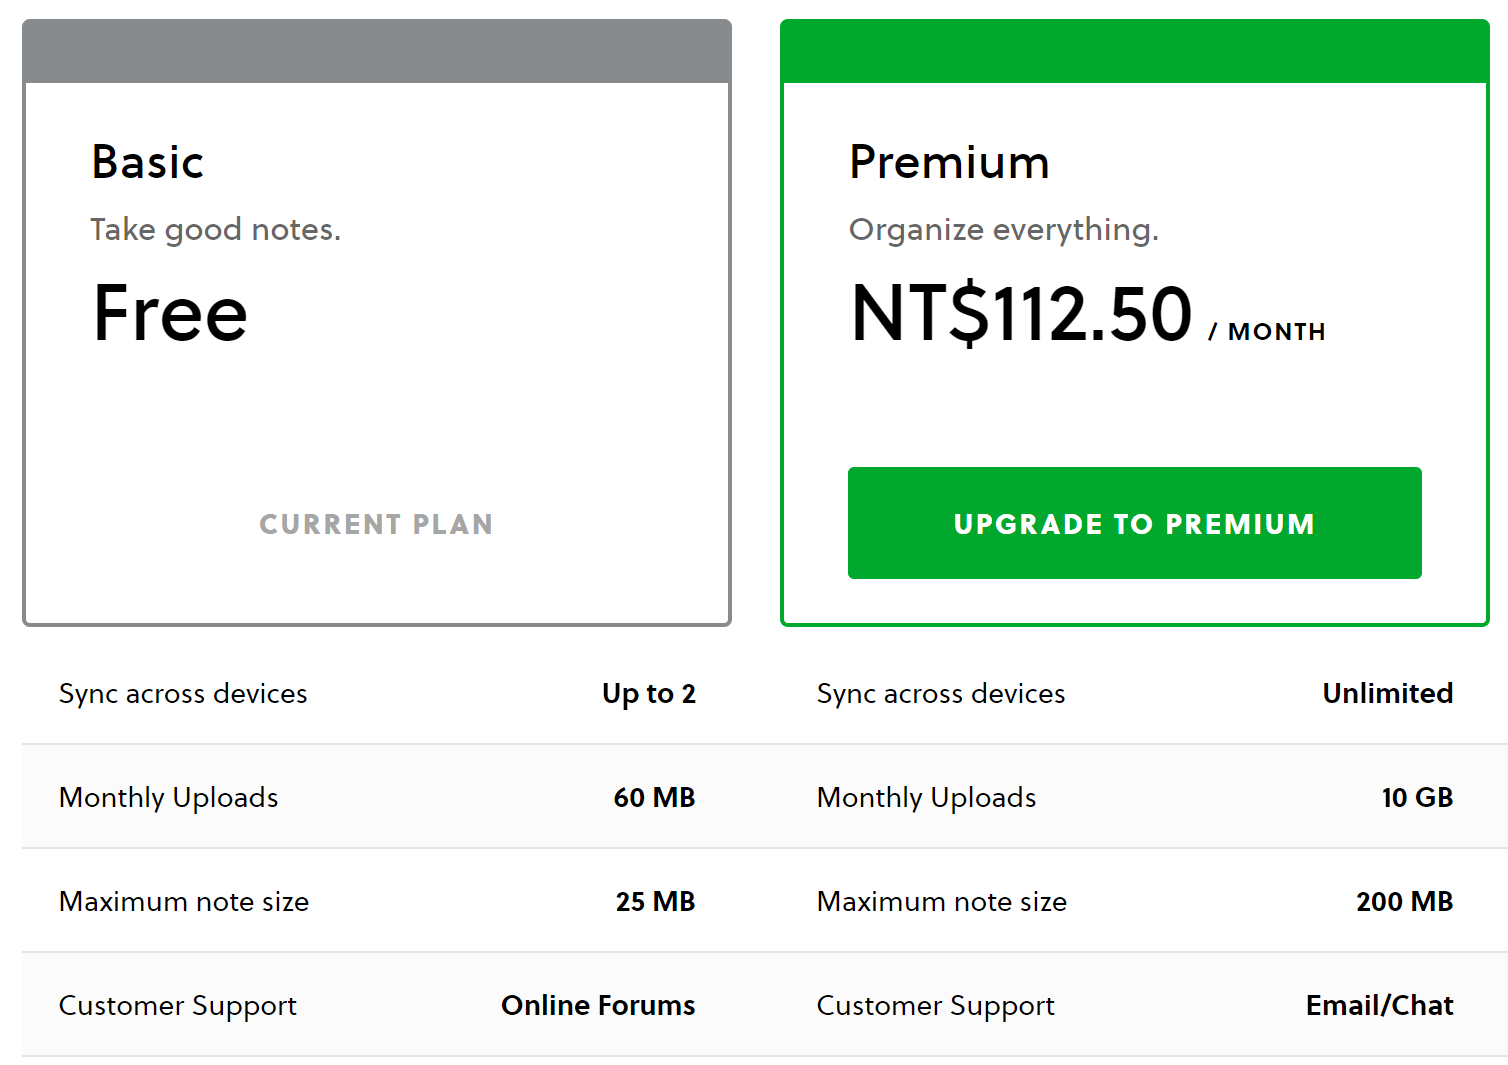Click Basic plan's Sync across devices label
Image resolution: width=1508 pixels, height=1065 pixels.
[x=183, y=693]
